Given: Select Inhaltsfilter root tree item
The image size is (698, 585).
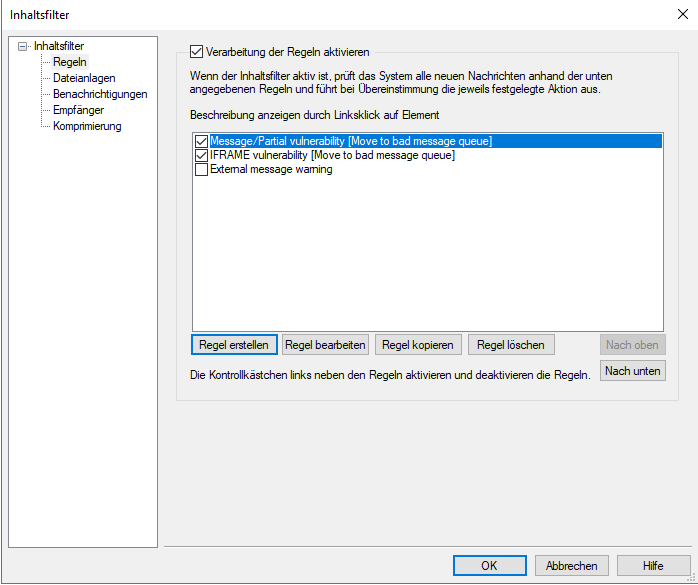Looking at the screenshot, I should pos(59,46).
